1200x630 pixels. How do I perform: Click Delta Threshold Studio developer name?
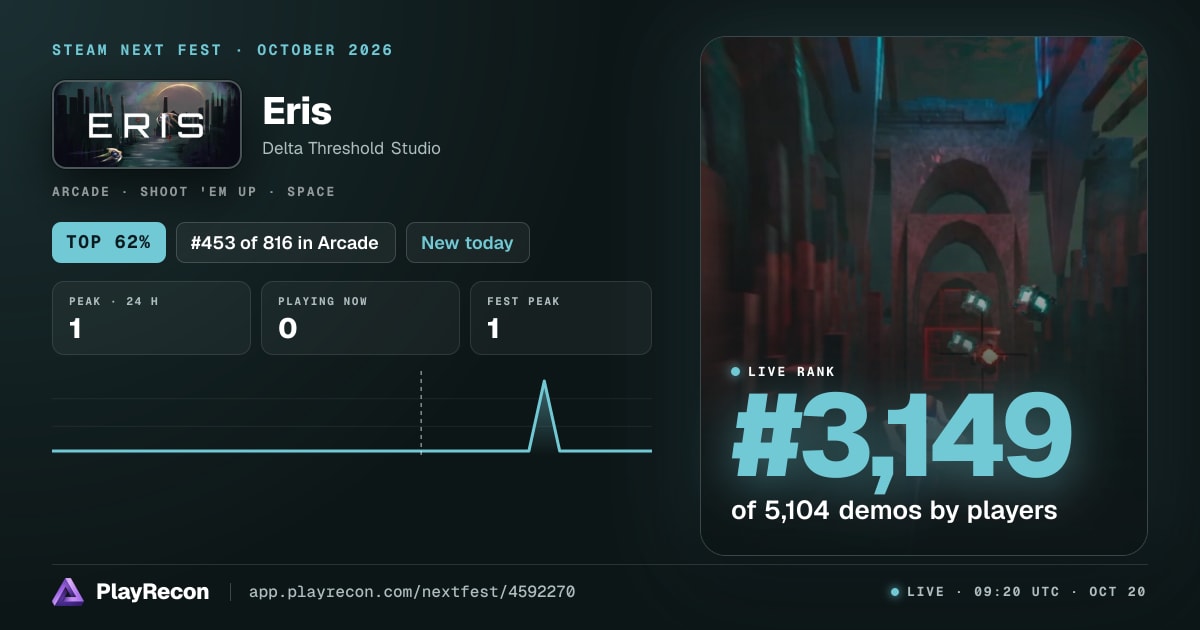pos(351,148)
